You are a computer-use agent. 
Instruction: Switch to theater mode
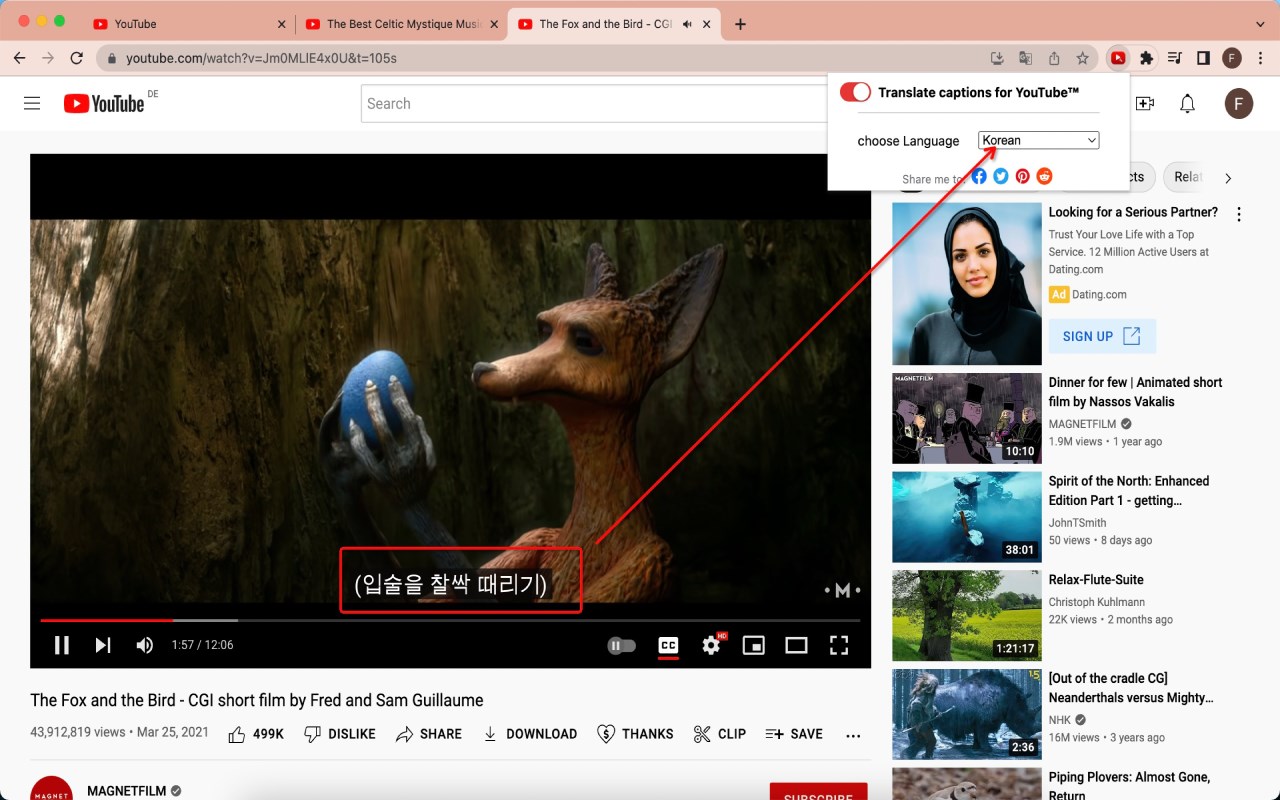pos(796,645)
